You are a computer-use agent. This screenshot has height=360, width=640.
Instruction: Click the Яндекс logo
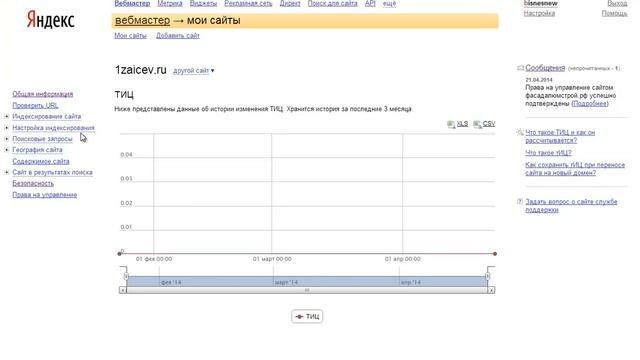51,20
